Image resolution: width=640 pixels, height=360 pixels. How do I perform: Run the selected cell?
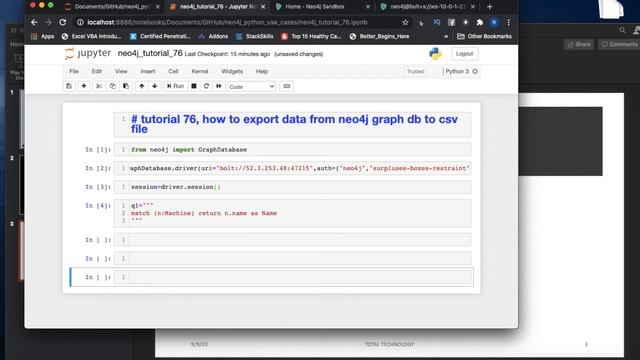click(x=175, y=86)
